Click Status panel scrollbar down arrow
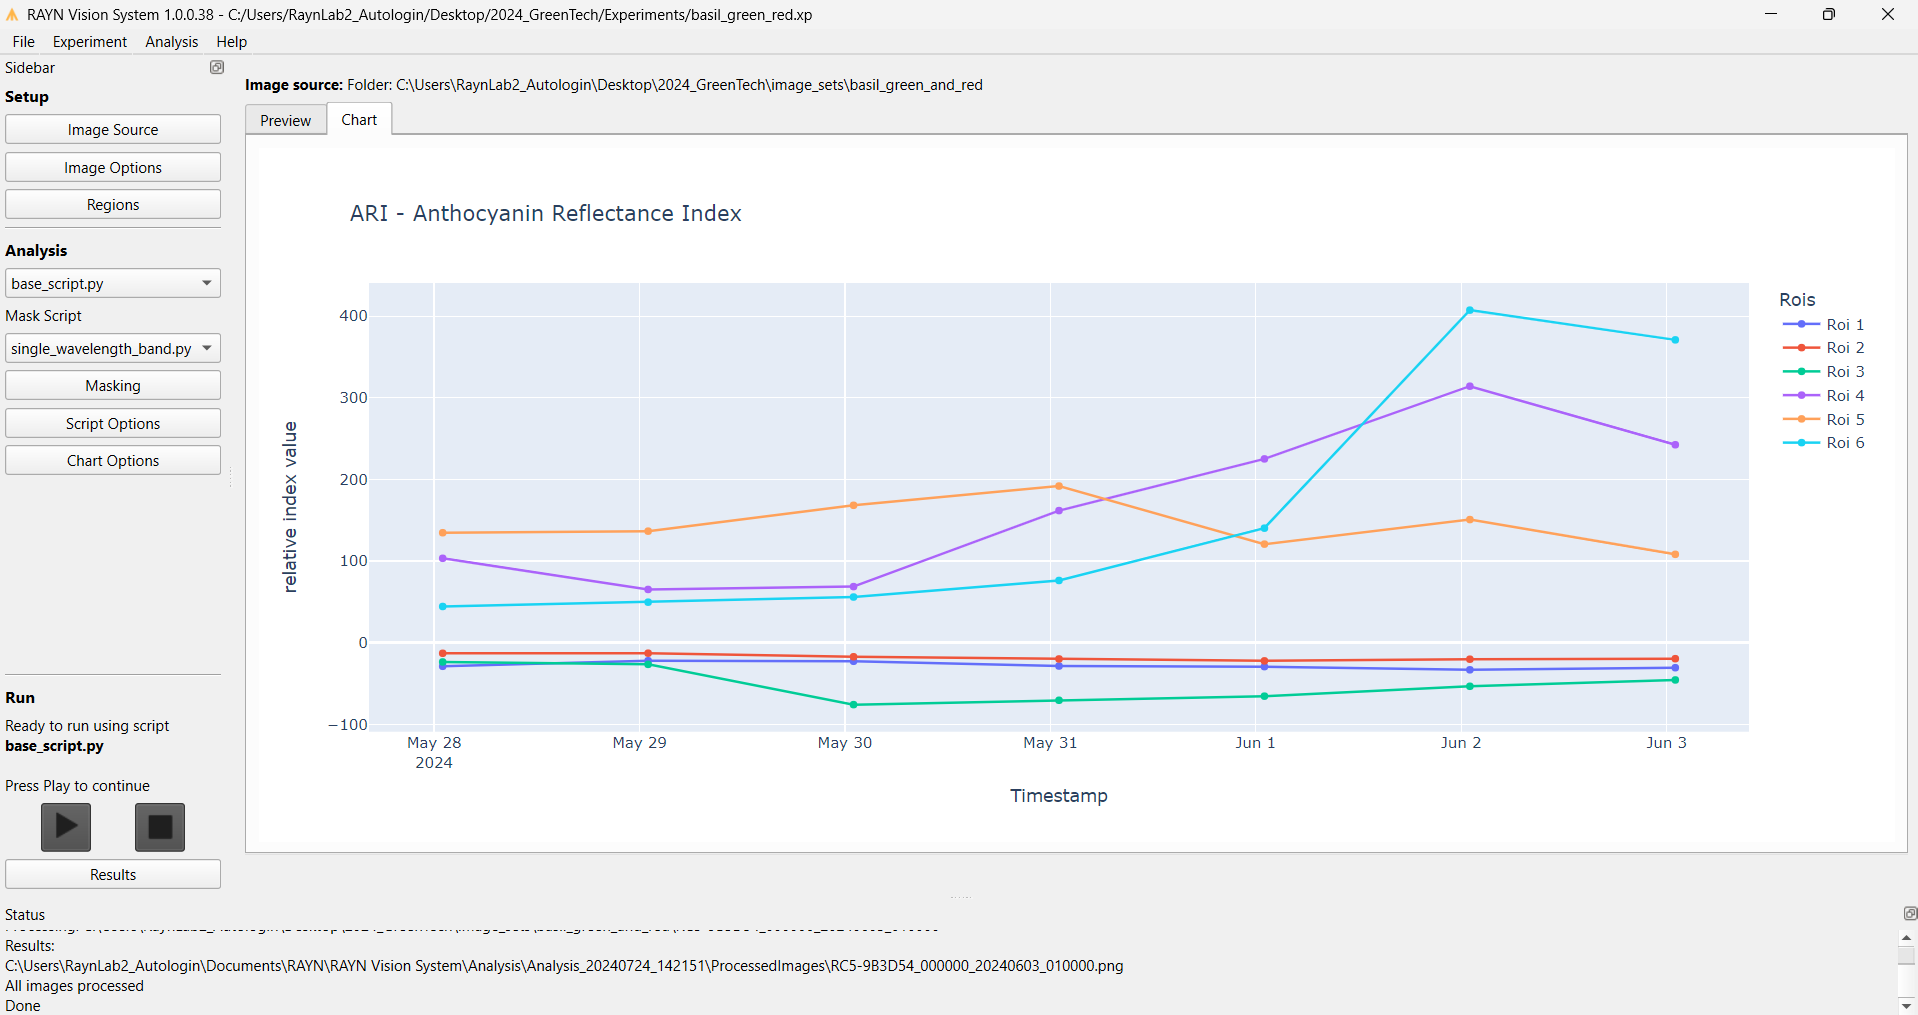 1907,1005
